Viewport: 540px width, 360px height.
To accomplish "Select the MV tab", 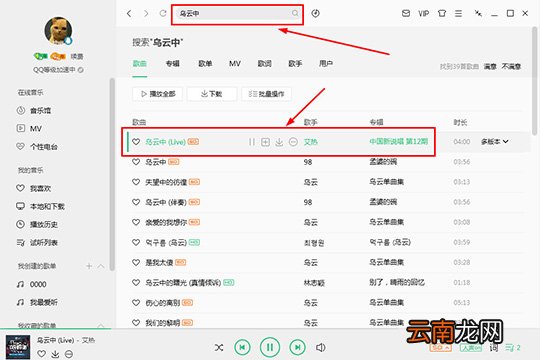I will 235,63.
